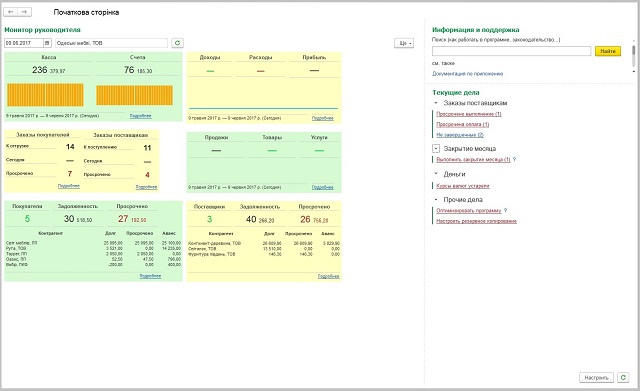Screen dimensions: 640x391
Task: Click the Настроить button
Action: pyautogui.click(x=596, y=378)
